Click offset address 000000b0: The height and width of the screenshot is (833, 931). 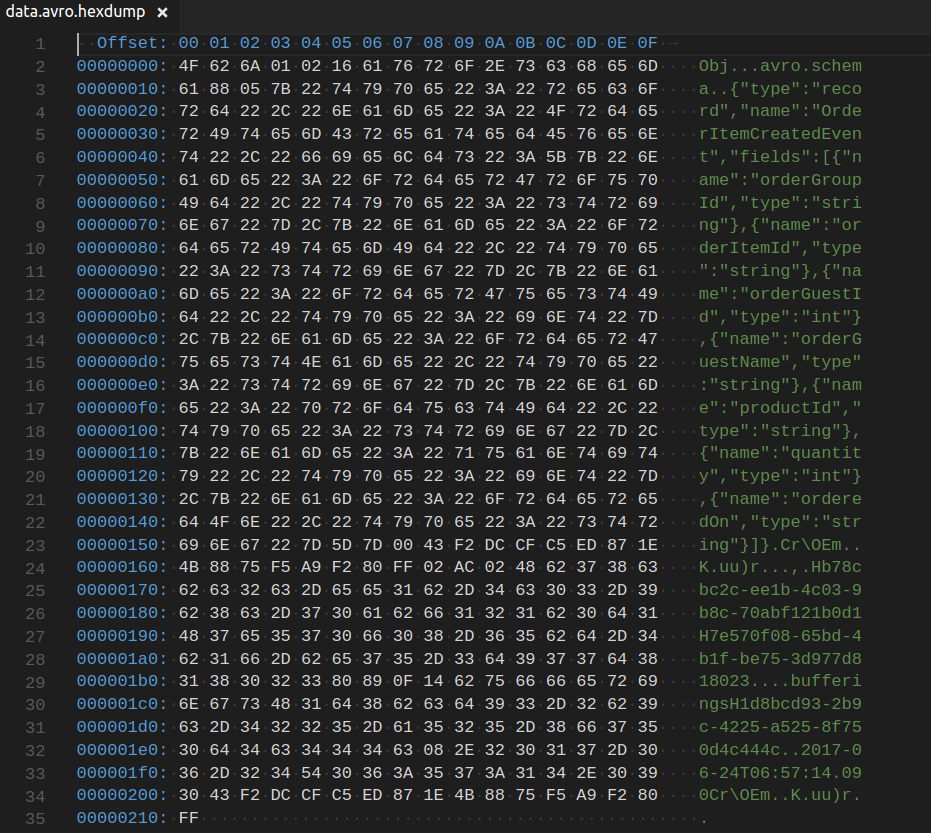coord(122,317)
